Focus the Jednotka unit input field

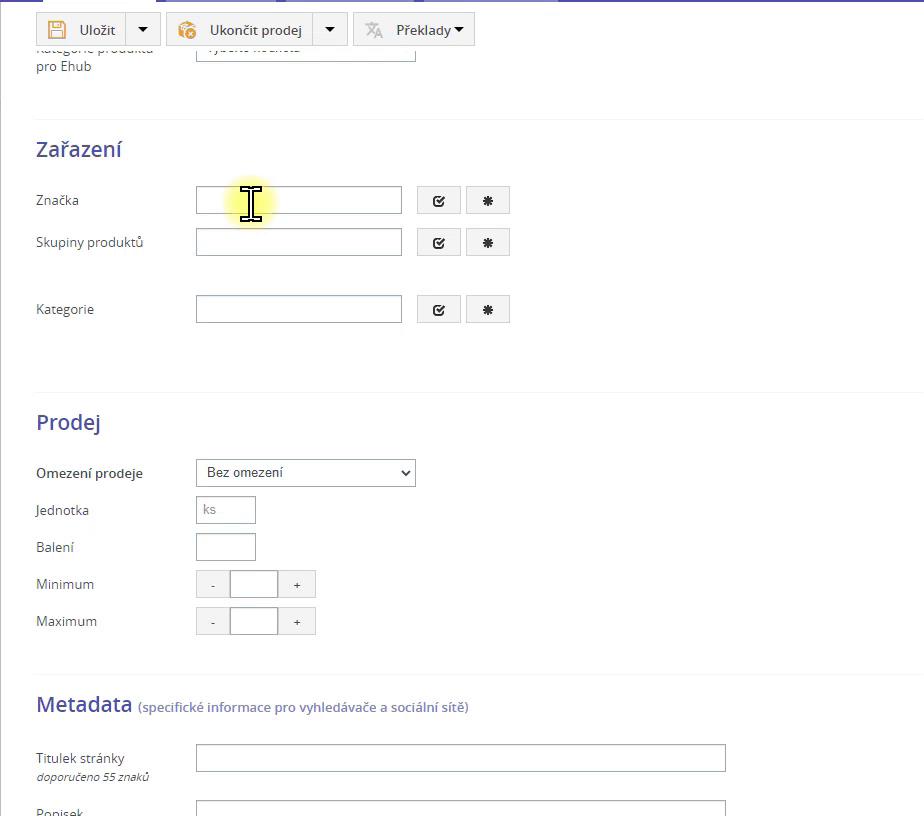point(226,510)
